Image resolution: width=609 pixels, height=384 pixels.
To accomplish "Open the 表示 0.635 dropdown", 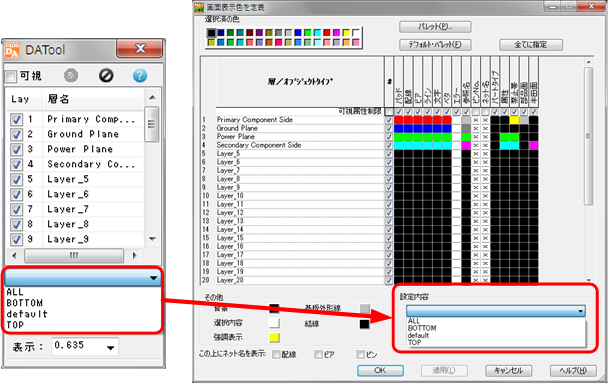I will click(110, 348).
